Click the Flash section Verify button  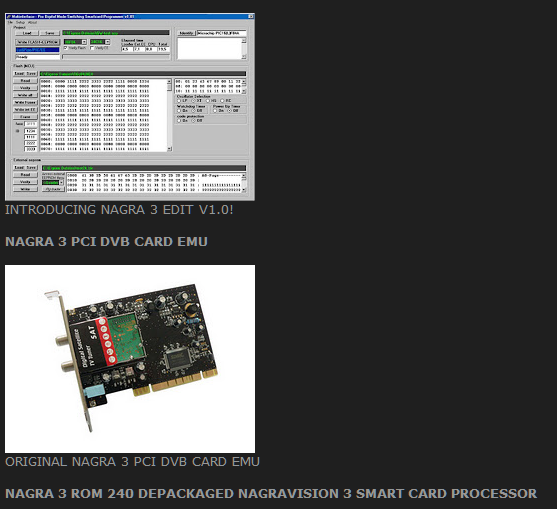pyautogui.click(x=25, y=88)
